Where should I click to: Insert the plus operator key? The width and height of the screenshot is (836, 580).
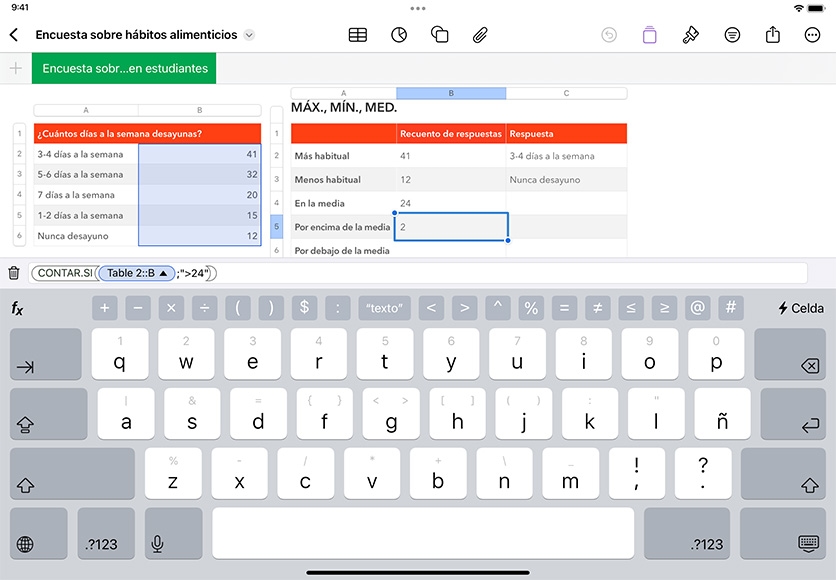[x=104, y=308]
